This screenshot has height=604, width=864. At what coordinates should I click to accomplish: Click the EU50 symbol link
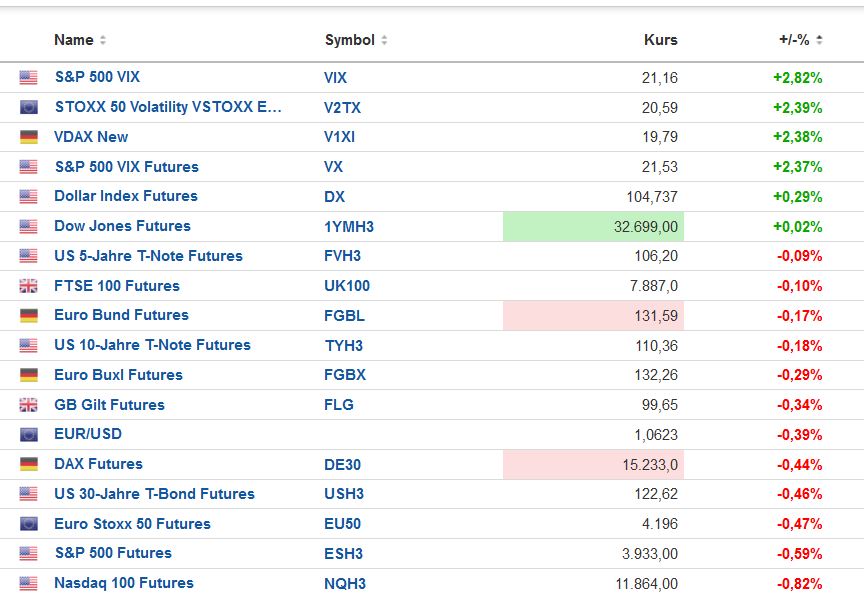[x=342, y=524]
